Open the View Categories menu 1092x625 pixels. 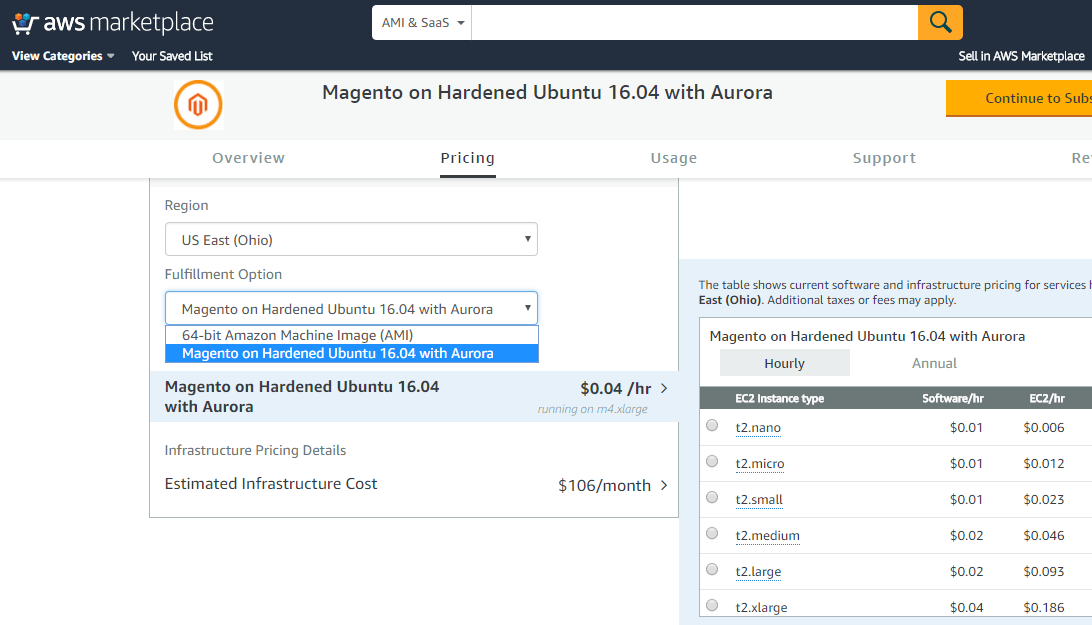[63, 56]
